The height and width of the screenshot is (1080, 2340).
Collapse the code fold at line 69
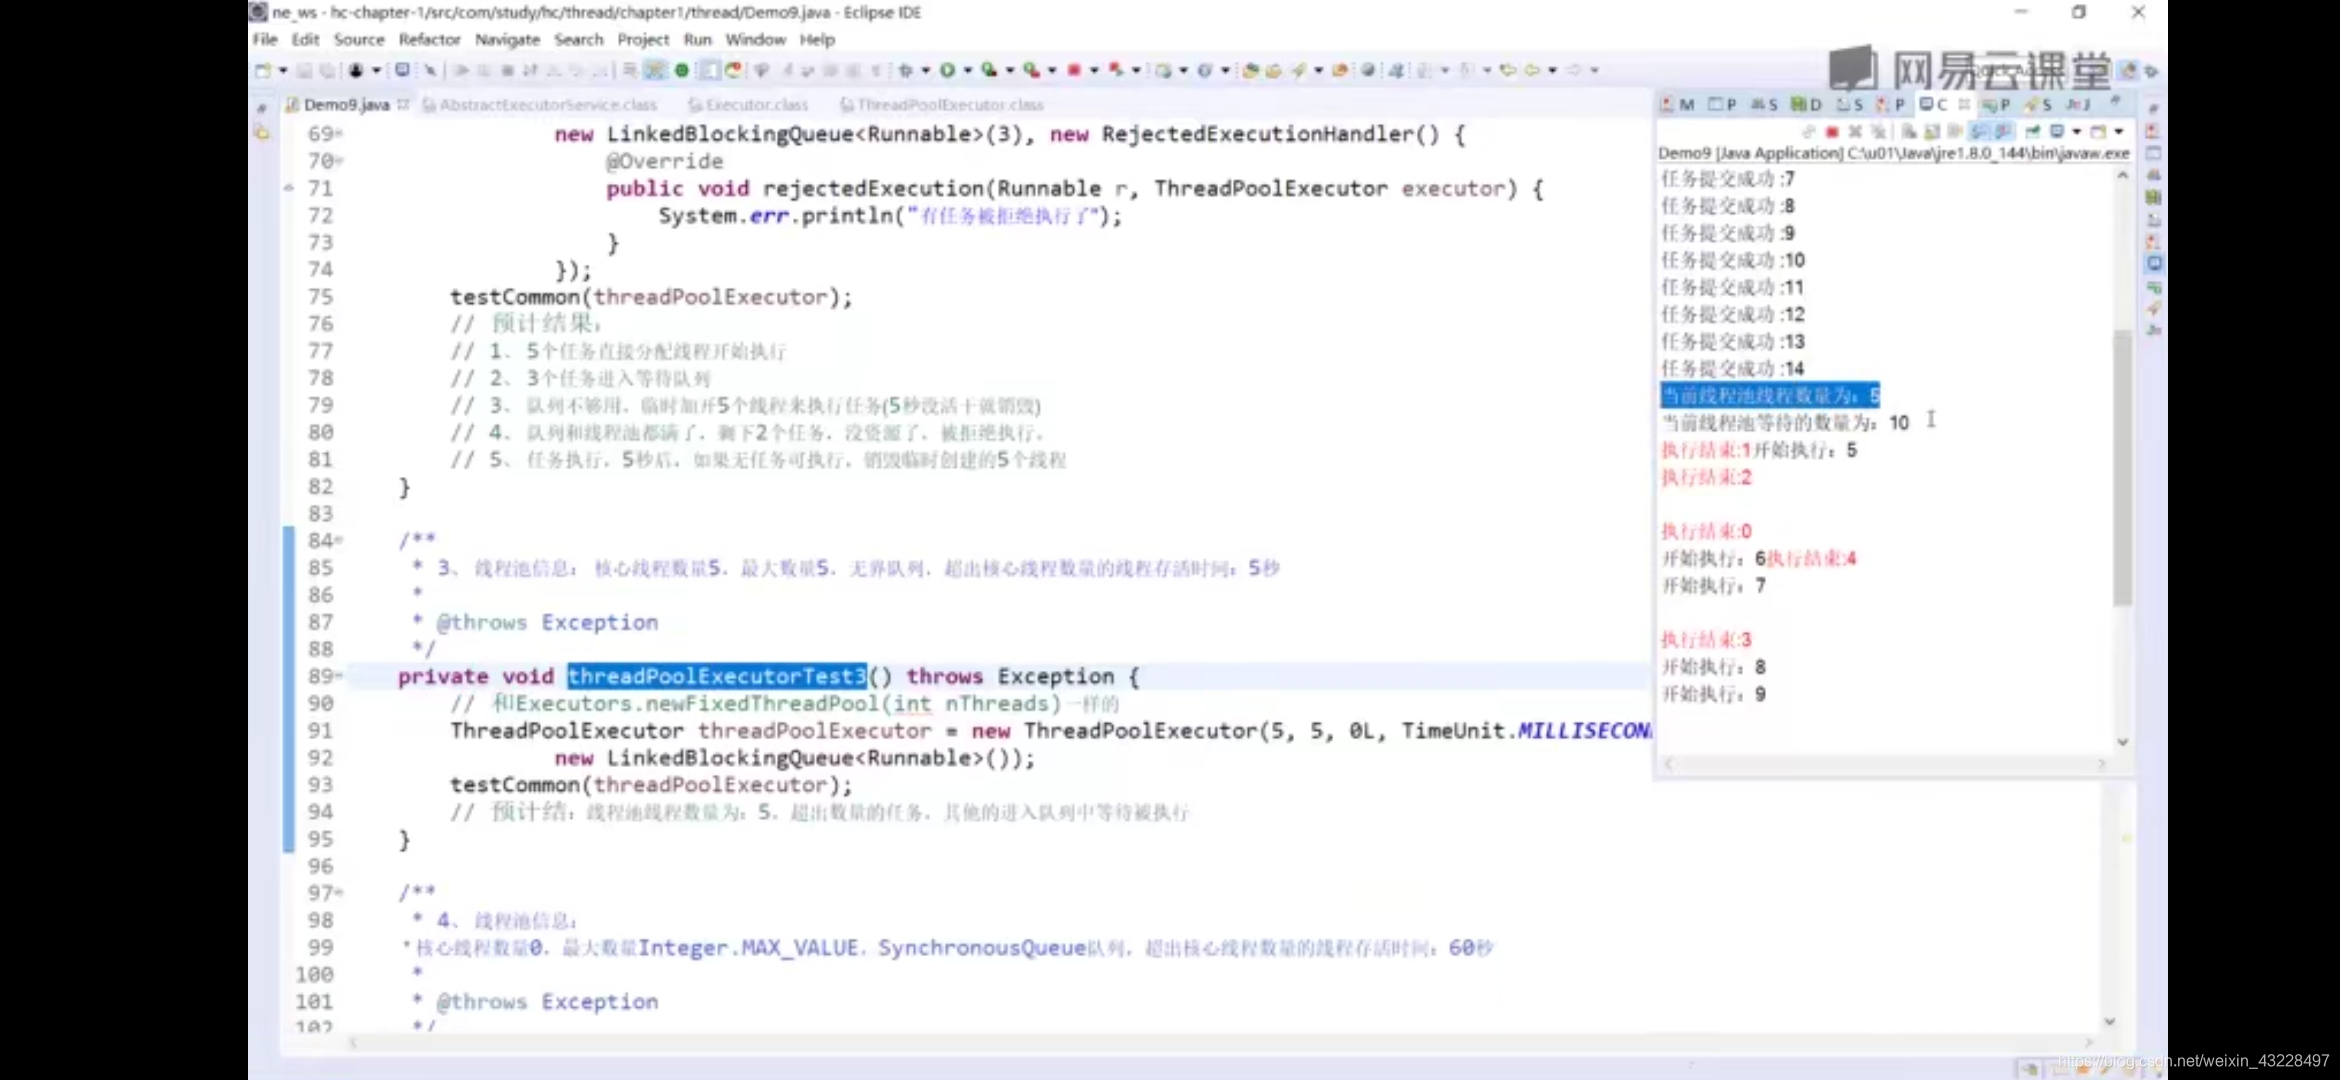point(340,134)
